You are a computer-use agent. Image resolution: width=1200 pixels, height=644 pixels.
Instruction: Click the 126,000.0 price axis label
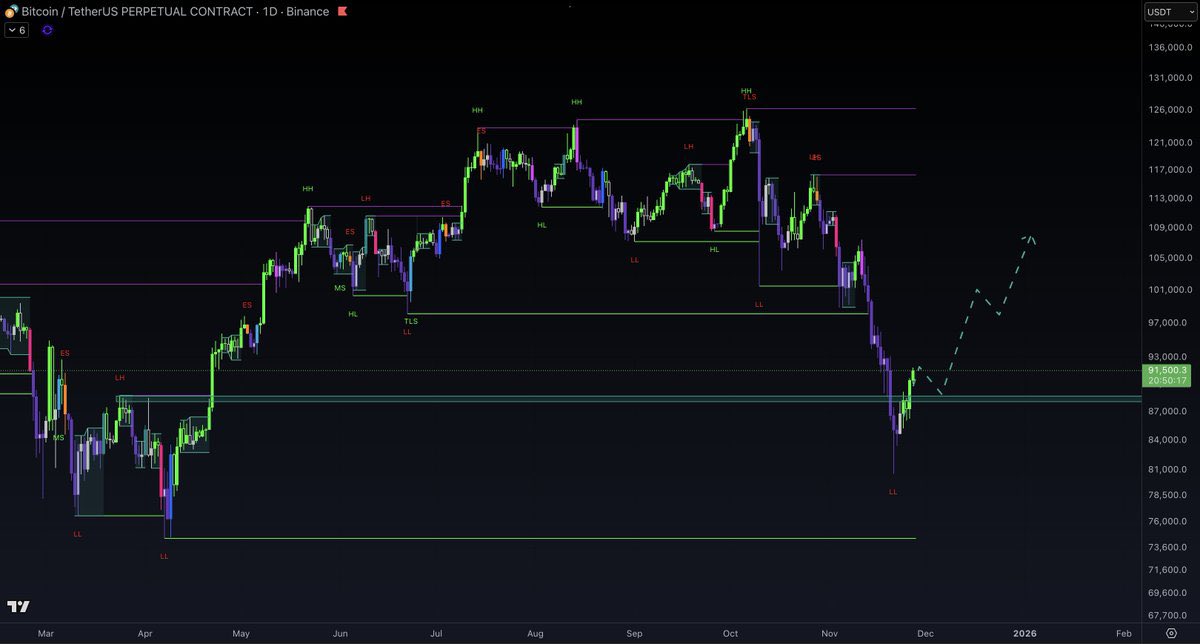click(1172, 110)
